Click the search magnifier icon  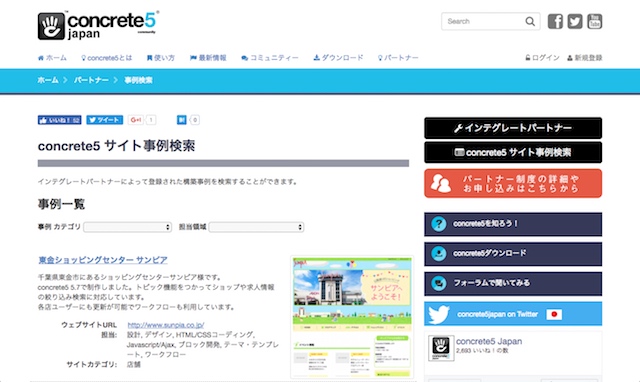point(530,21)
